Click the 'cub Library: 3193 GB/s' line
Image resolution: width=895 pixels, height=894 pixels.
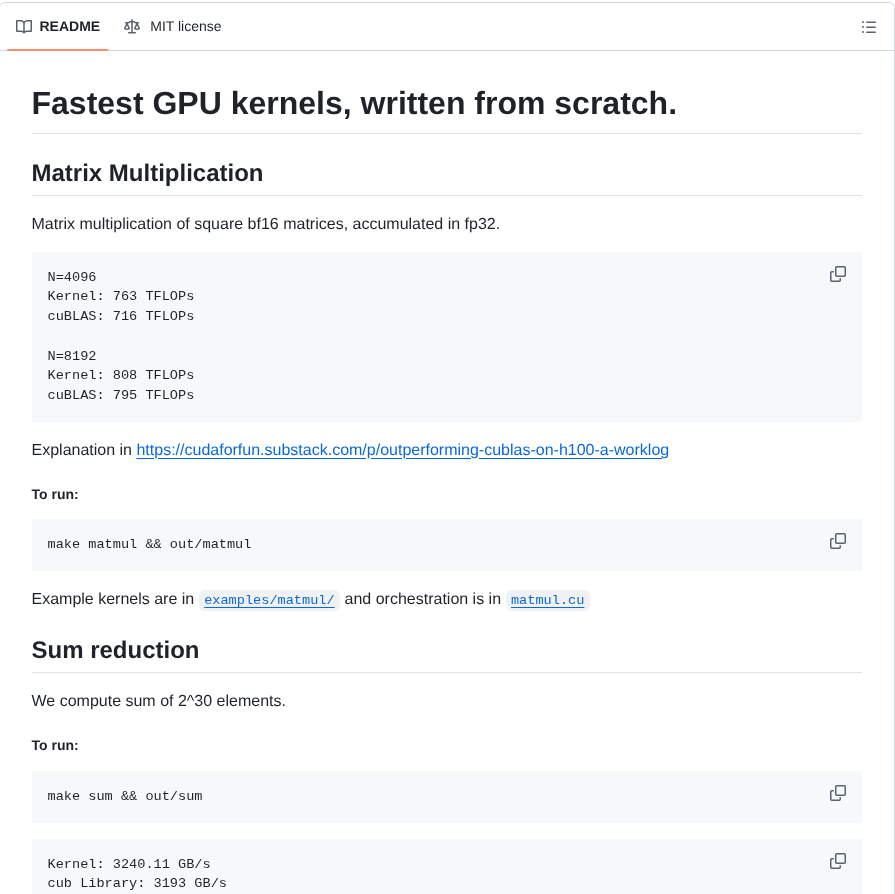137,883
